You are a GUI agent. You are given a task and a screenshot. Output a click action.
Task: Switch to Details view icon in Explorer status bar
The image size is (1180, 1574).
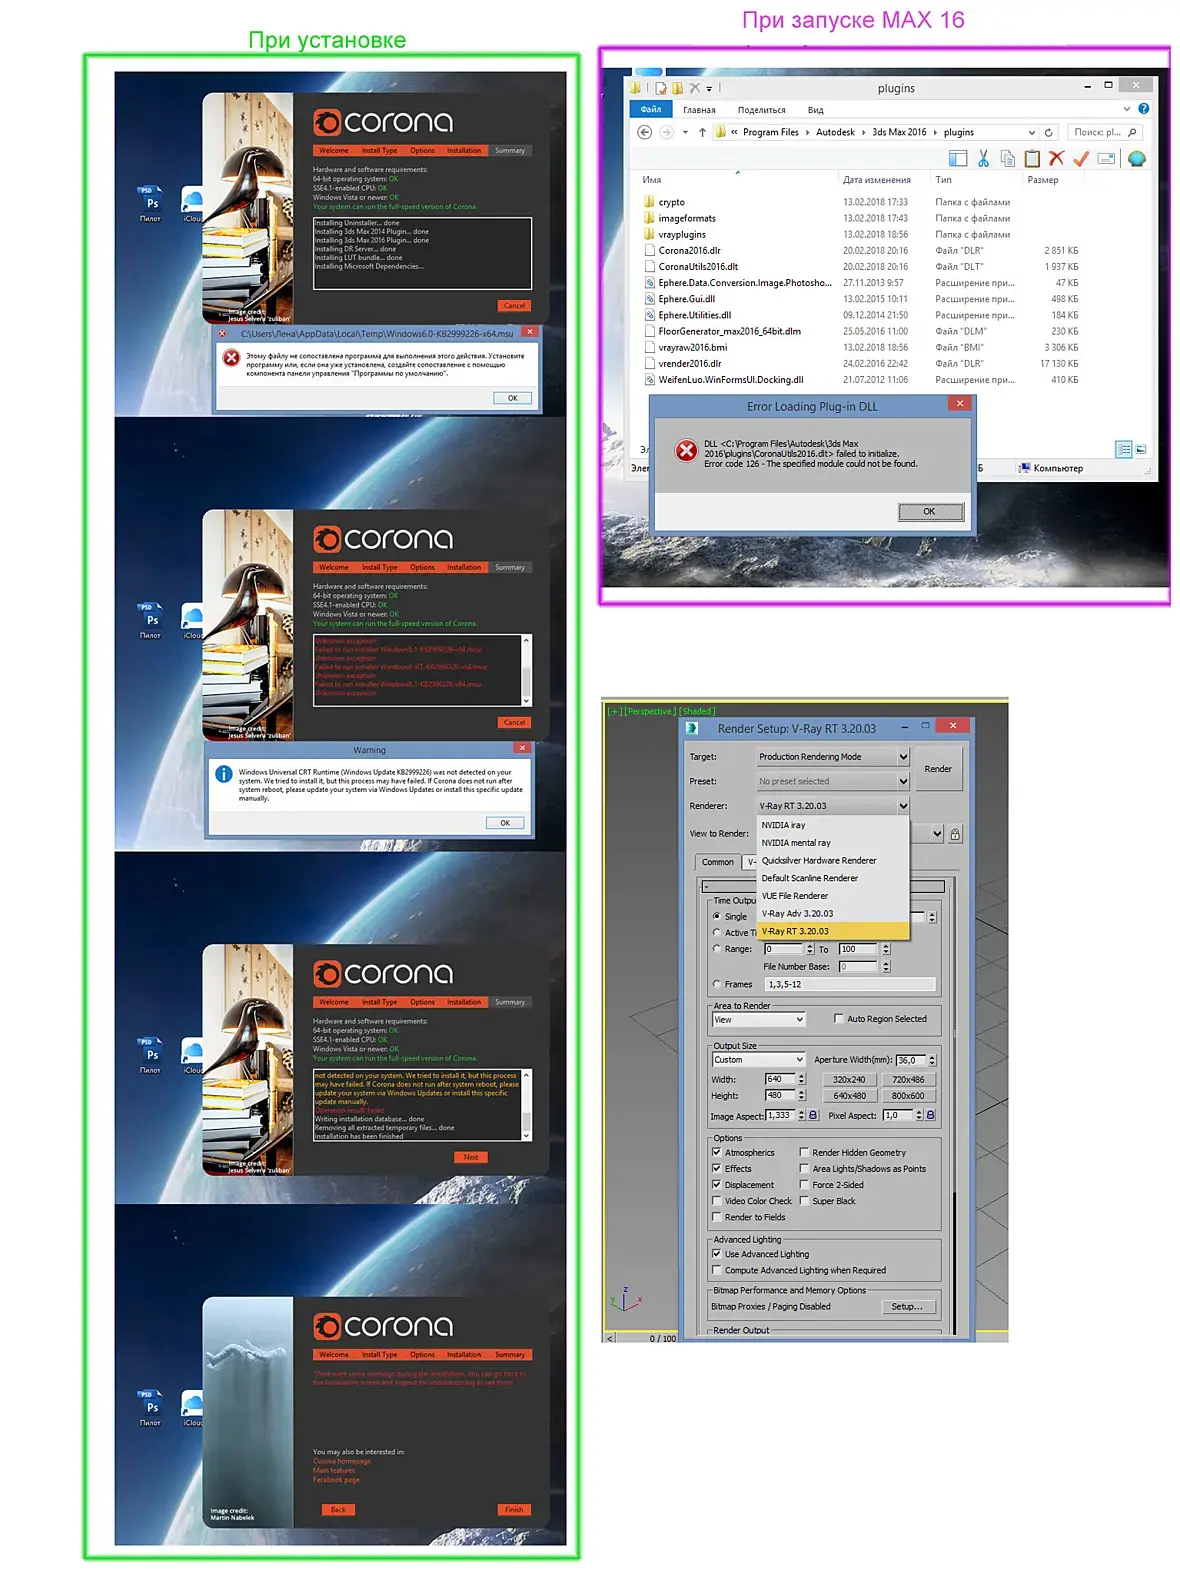click(1124, 449)
